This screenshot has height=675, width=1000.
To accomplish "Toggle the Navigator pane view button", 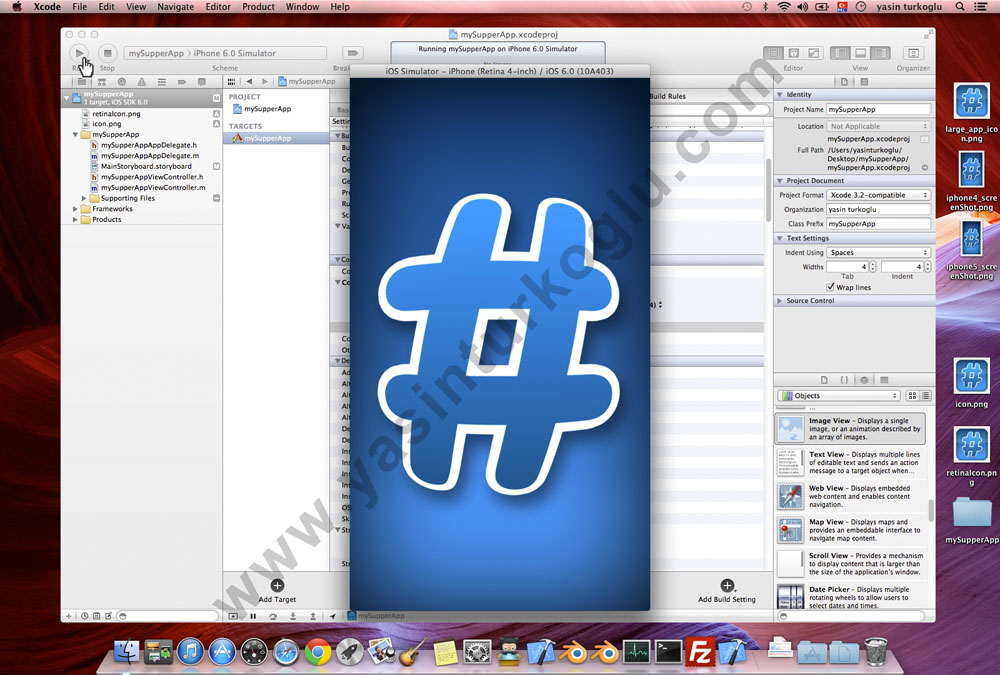I will click(x=840, y=53).
